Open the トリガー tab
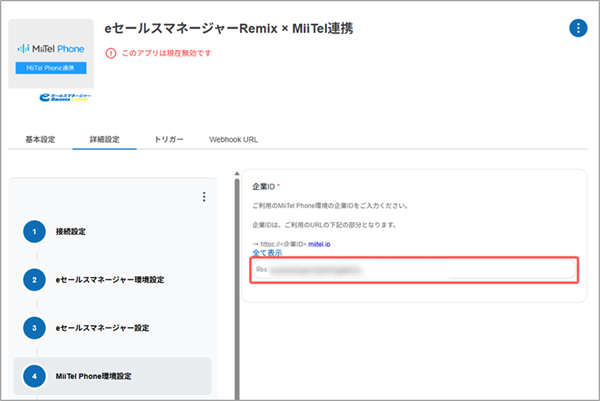 pyautogui.click(x=168, y=140)
